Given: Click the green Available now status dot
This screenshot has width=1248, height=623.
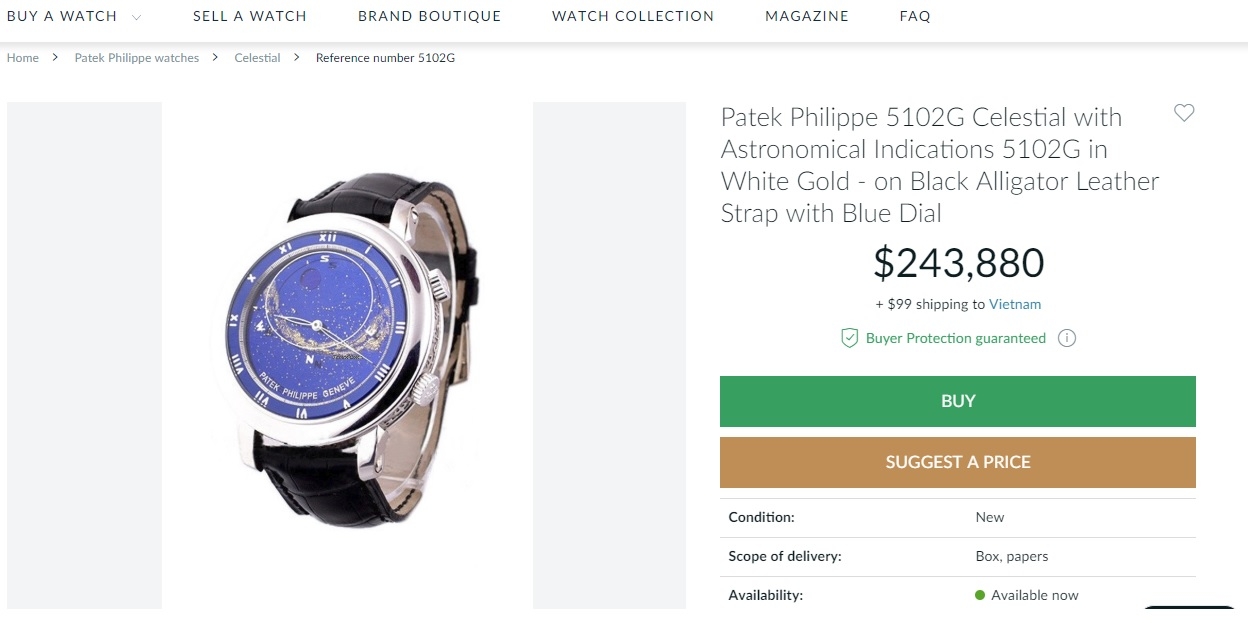Looking at the screenshot, I should (x=978, y=594).
